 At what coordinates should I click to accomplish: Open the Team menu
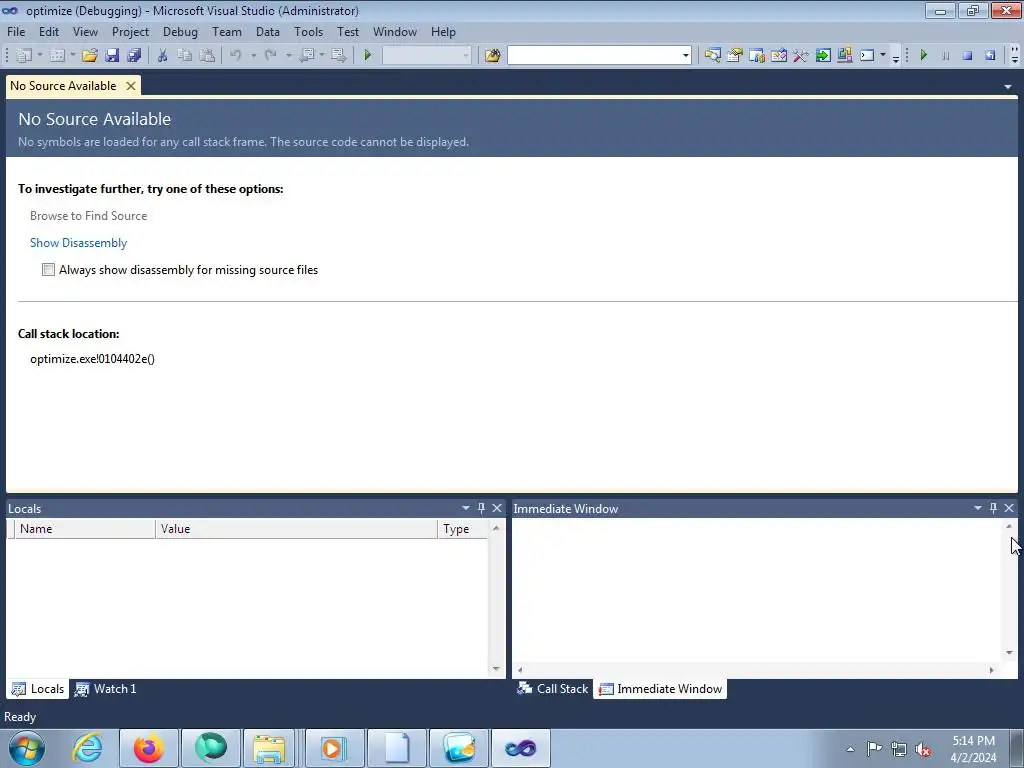click(227, 31)
